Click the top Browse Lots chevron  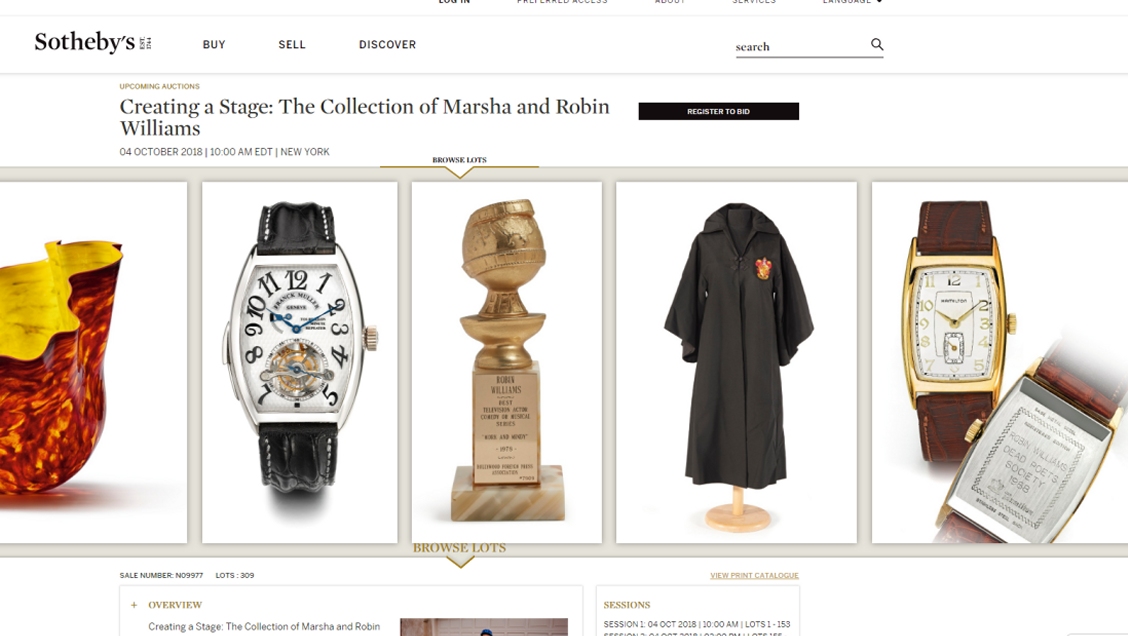pos(460,173)
